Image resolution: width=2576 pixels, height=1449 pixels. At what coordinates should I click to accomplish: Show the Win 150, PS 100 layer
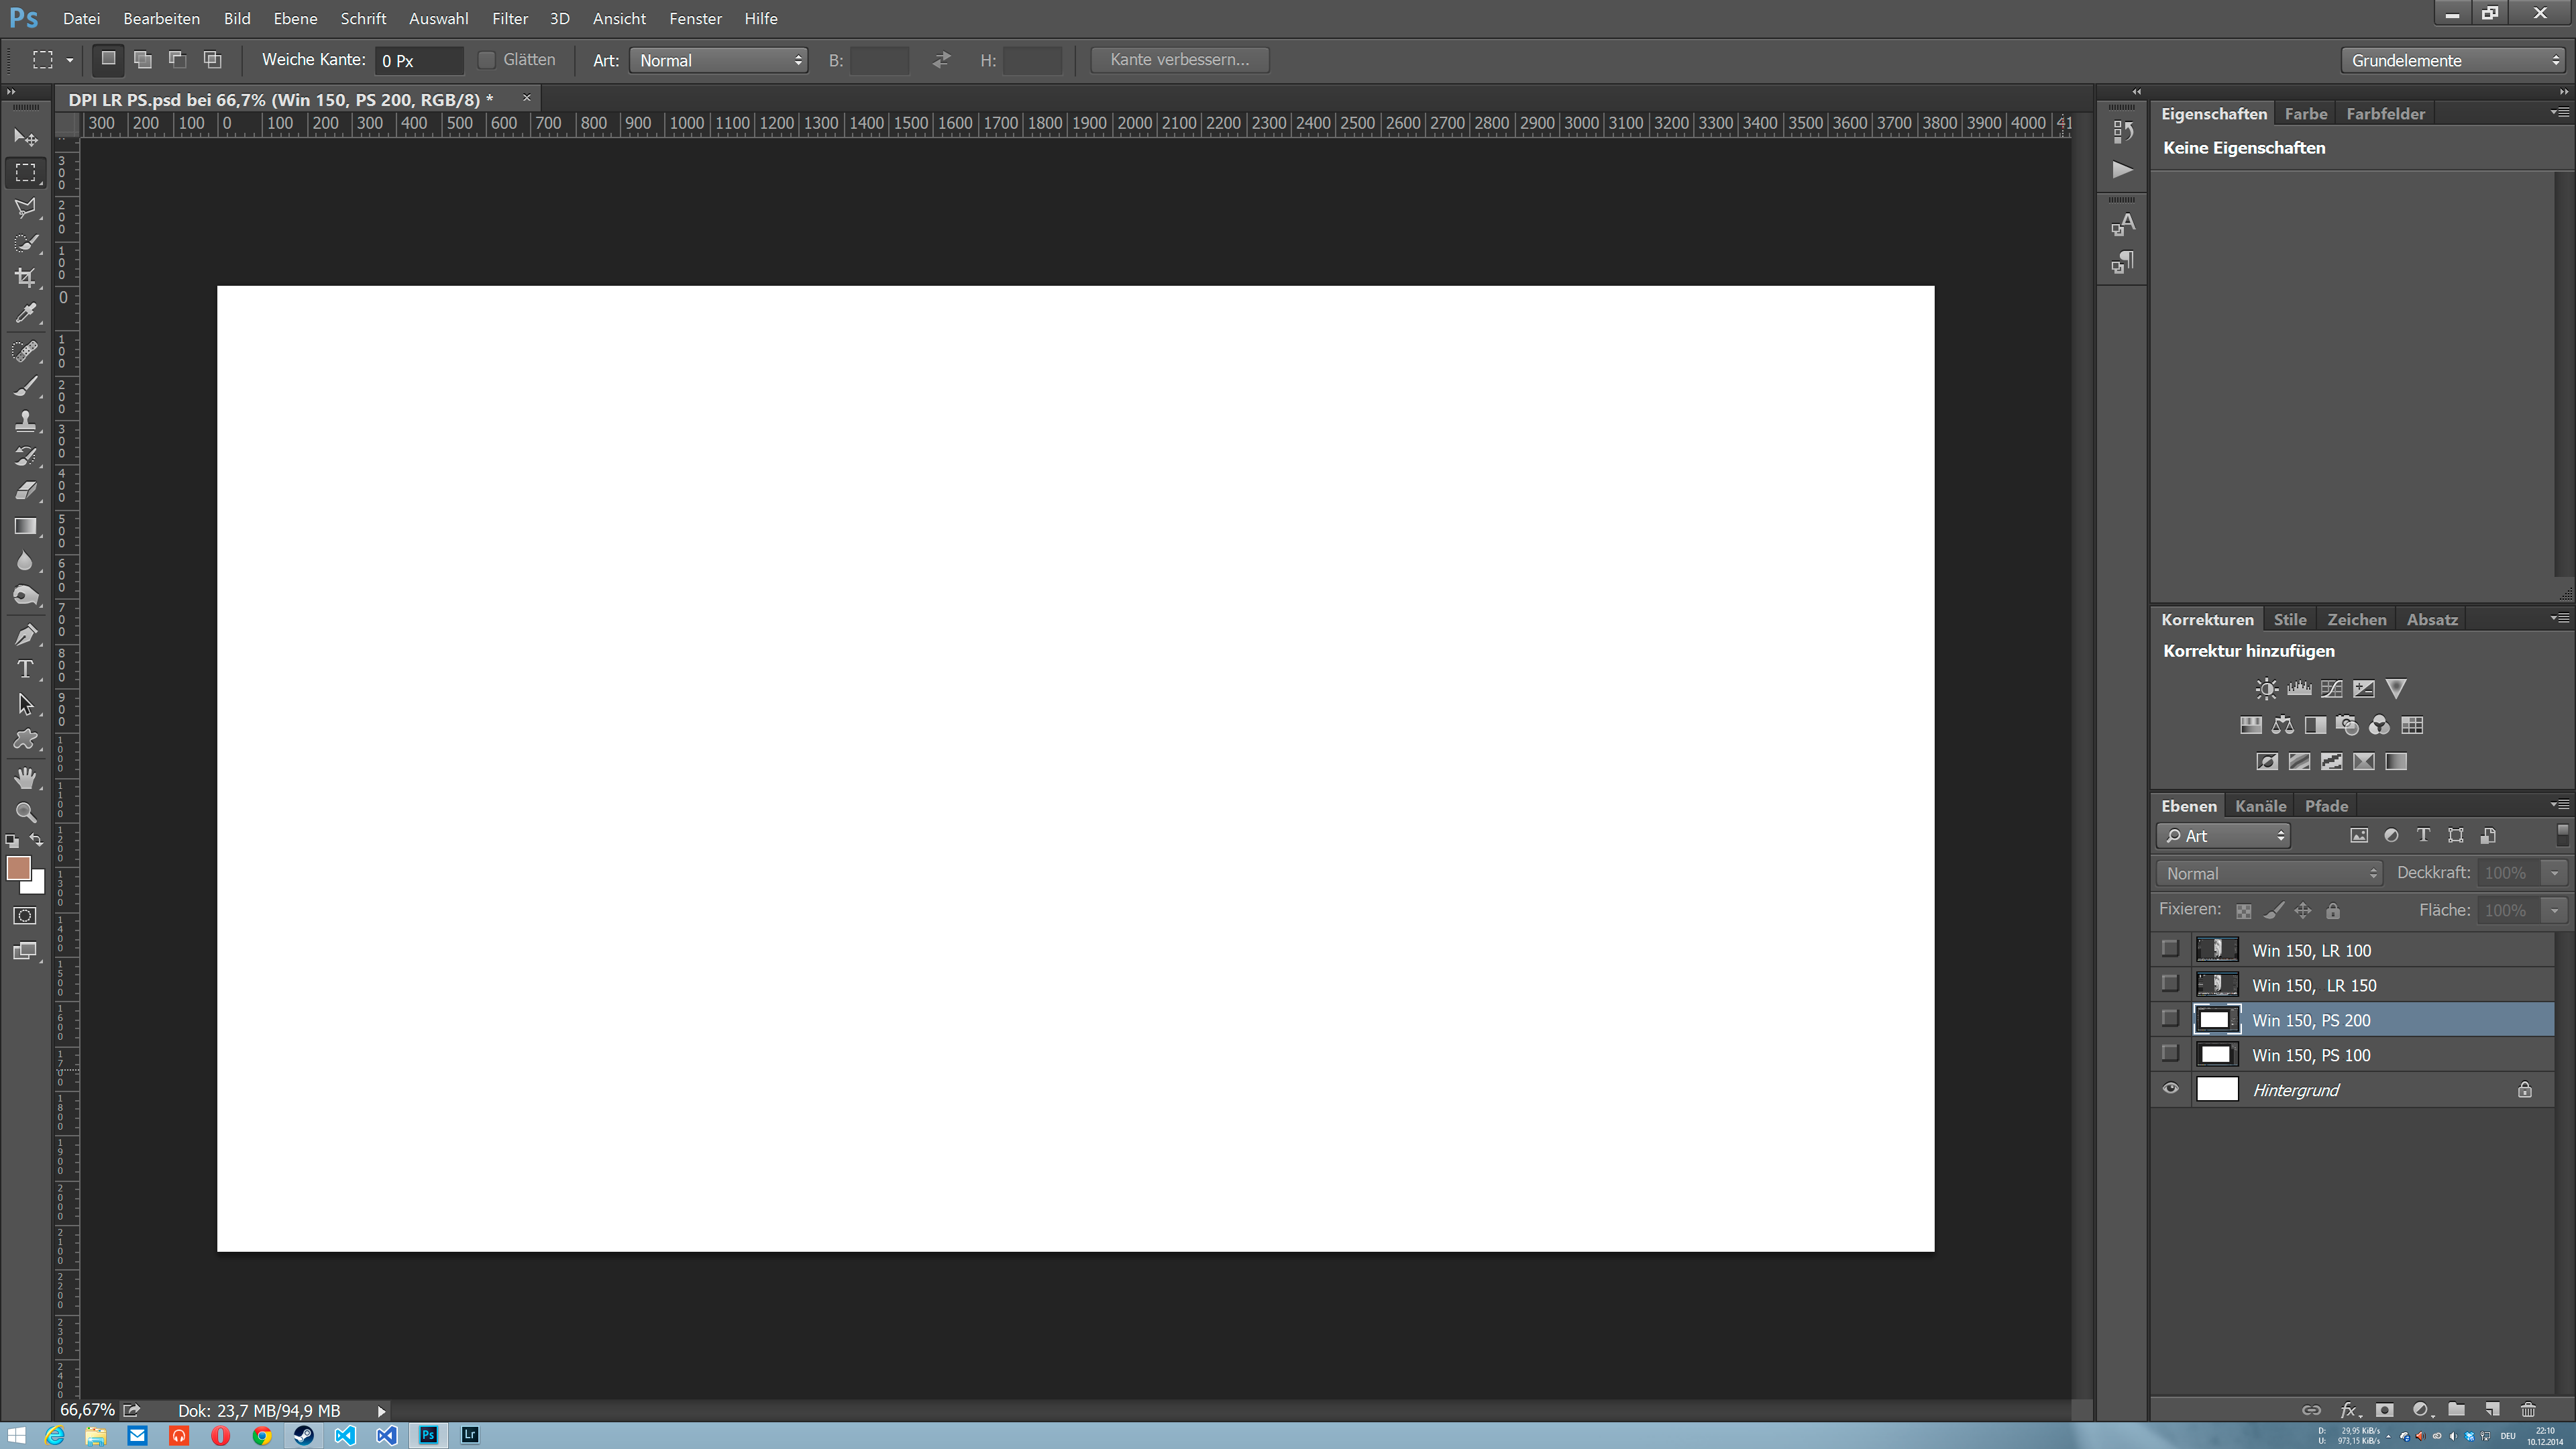(2170, 1054)
